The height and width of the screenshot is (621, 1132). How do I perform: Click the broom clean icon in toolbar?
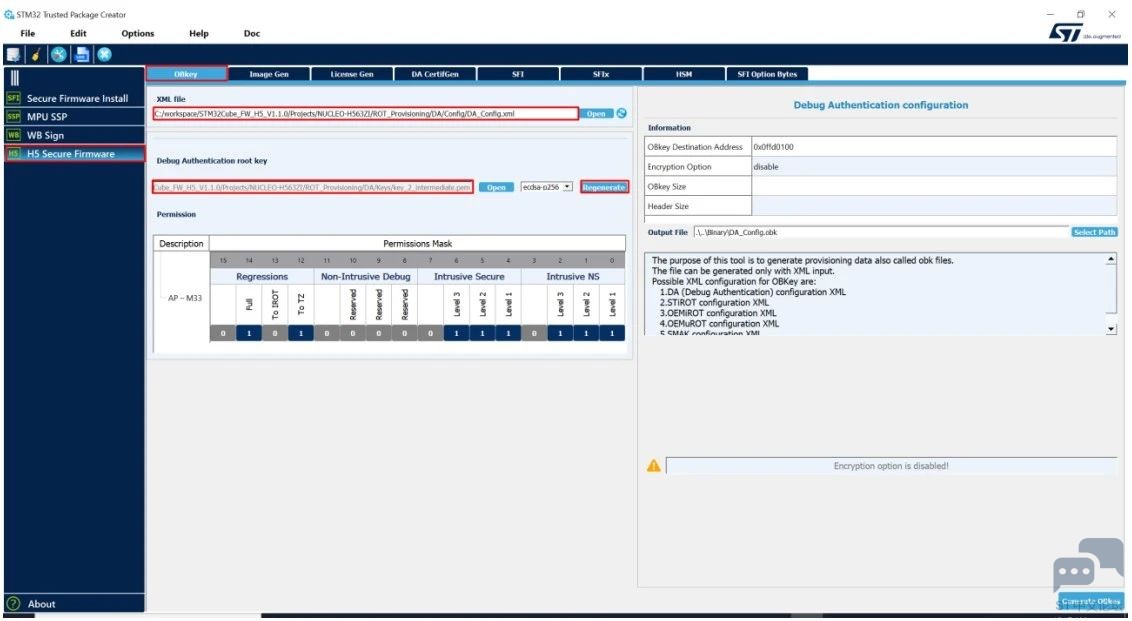click(35, 54)
